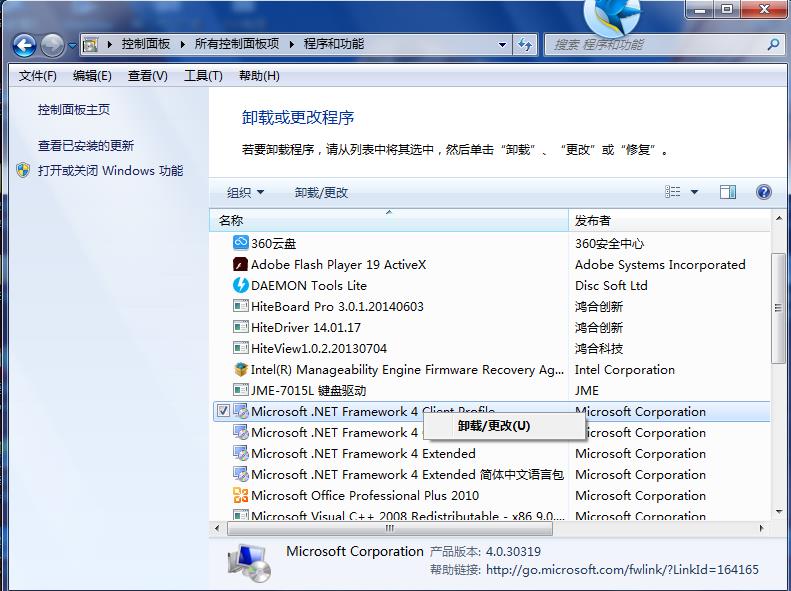Select DAEMON Tools Lite row text
791x591 pixels.
pyautogui.click(x=309, y=285)
